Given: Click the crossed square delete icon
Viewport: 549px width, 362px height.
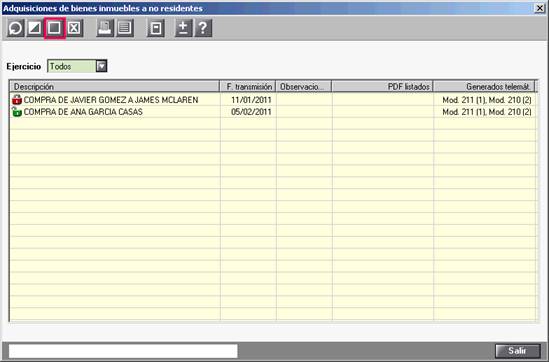Looking at the screenshot, I should tap(74, 28).
